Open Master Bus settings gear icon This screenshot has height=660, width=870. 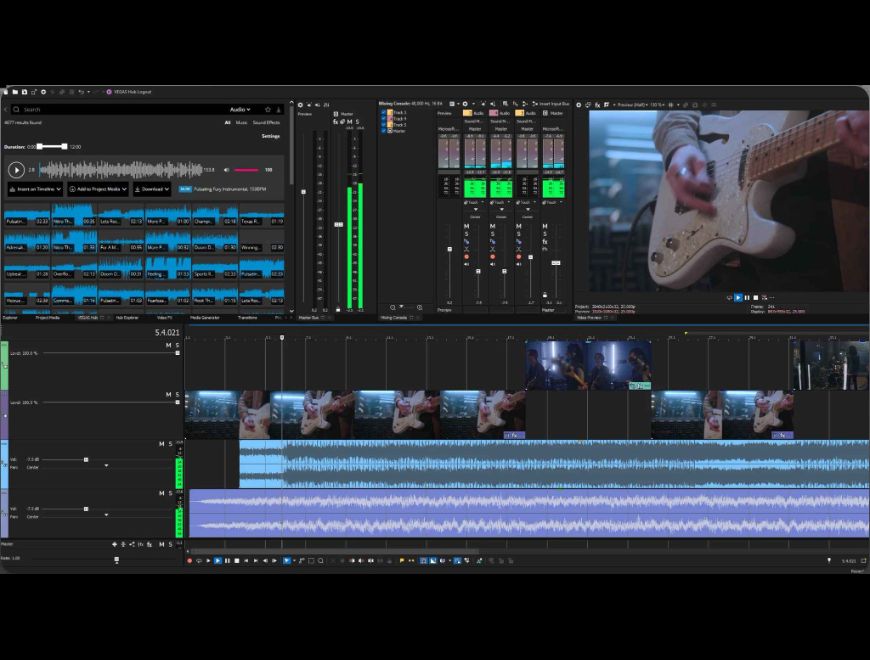coord(301,105)
